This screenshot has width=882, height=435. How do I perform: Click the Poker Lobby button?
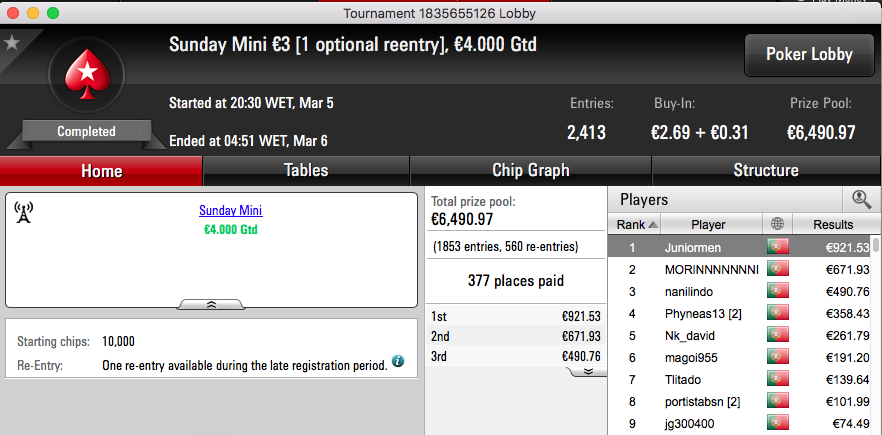point(809,55)
